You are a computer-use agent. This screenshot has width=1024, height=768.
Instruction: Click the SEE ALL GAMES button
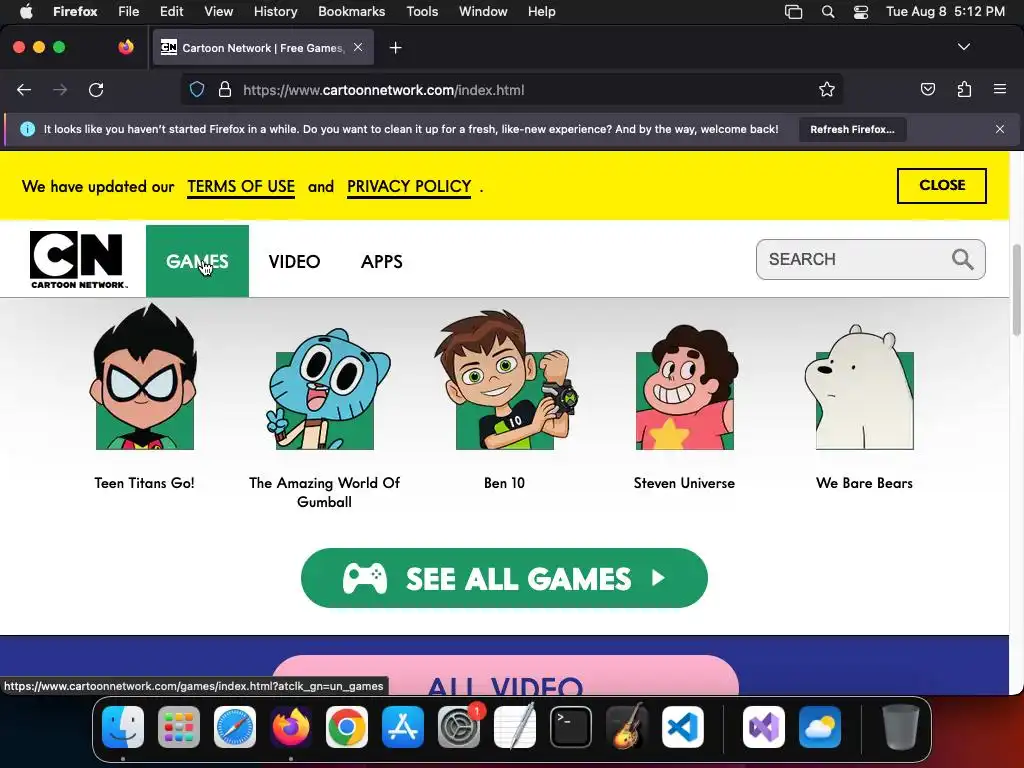pos(504,578)
